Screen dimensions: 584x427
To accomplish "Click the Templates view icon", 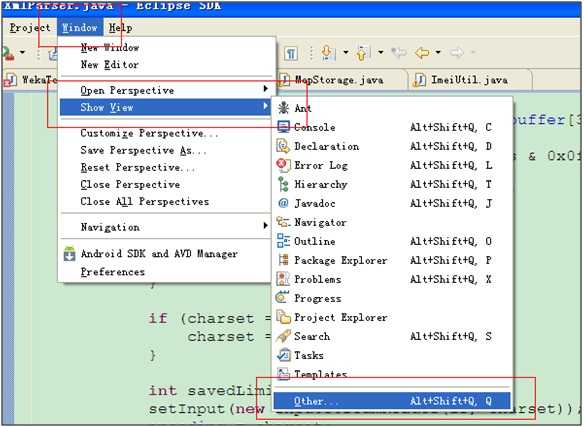I will coord(283,374).
